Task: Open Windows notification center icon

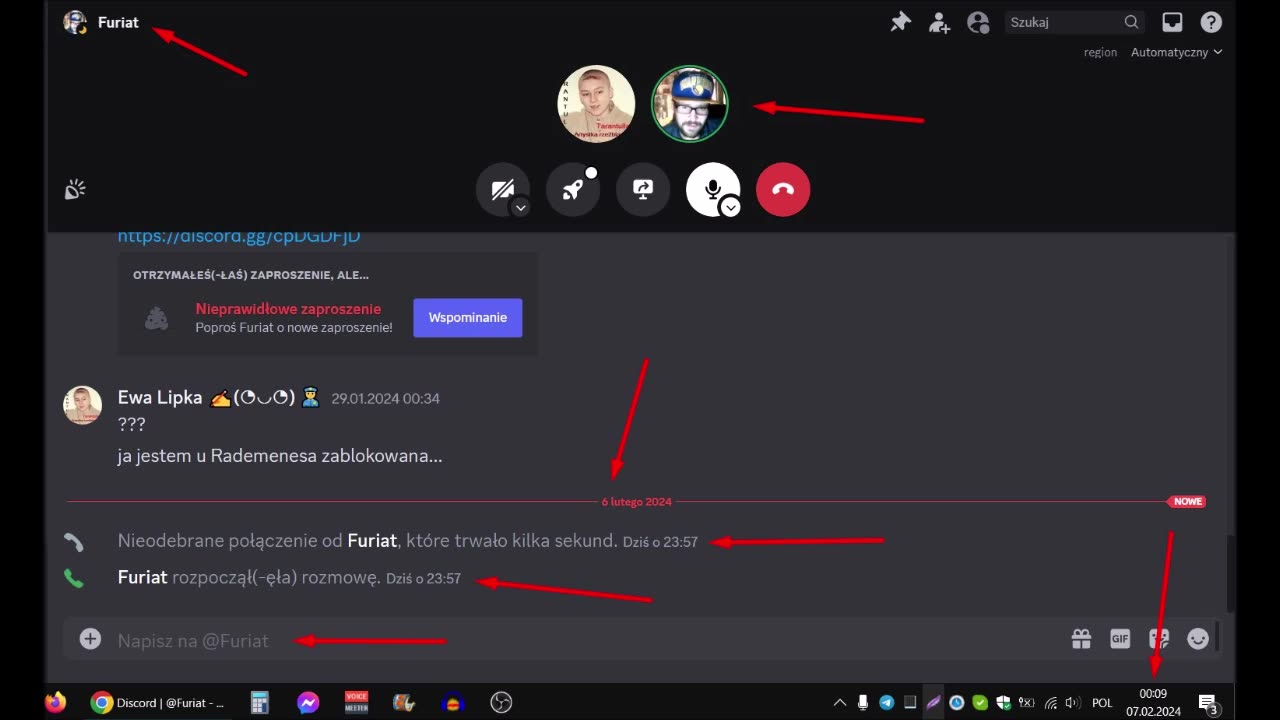Action: (1207, 704)
